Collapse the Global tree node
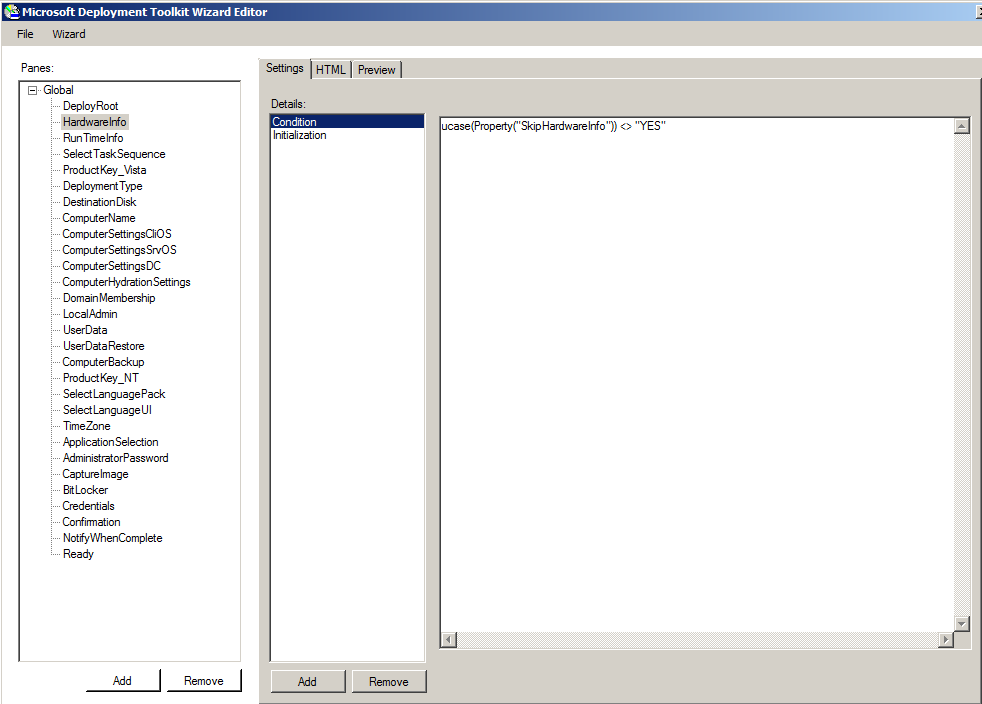This screenshot has width=982, height=704. coord(33,90)
